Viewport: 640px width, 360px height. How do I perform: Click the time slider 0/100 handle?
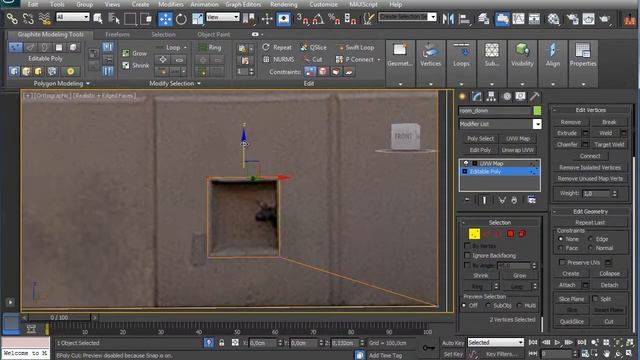click(x=59, y=317)
